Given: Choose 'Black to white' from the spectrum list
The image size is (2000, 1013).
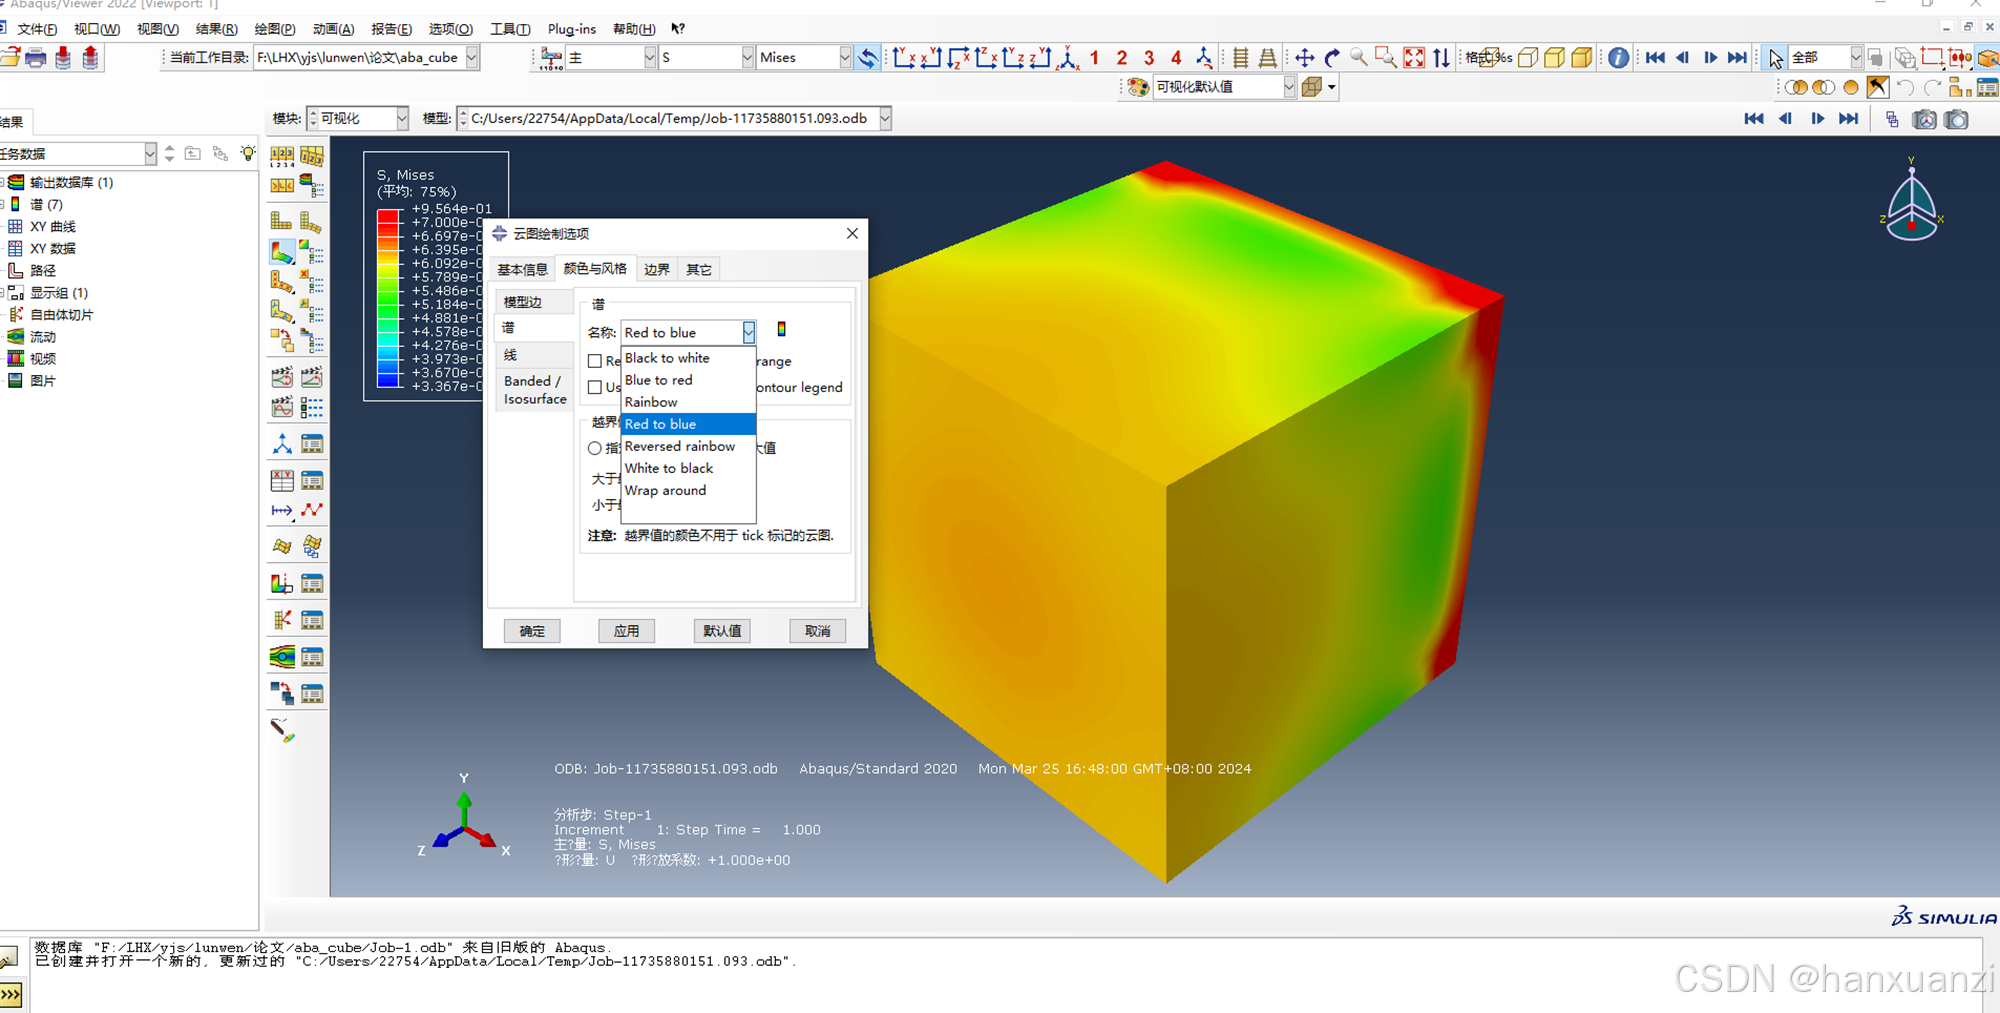Looking at the screenshot, I should (x=688, y=358).
